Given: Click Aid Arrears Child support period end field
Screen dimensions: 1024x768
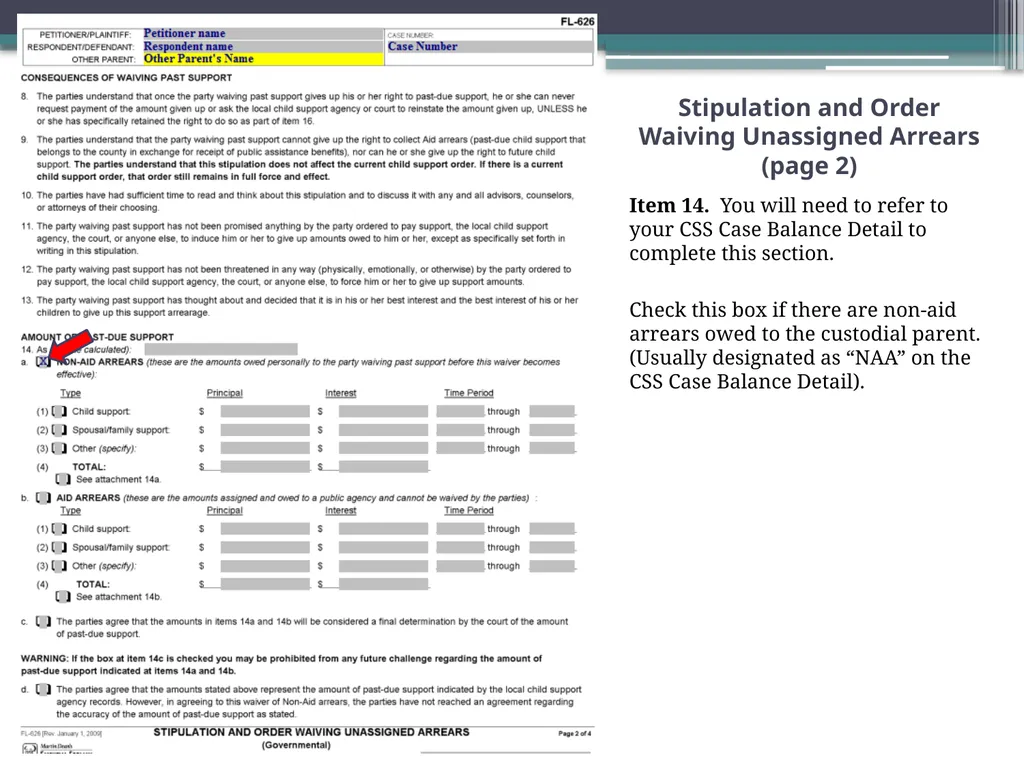Looking at the screenshot, I should [x=552, y=529].
